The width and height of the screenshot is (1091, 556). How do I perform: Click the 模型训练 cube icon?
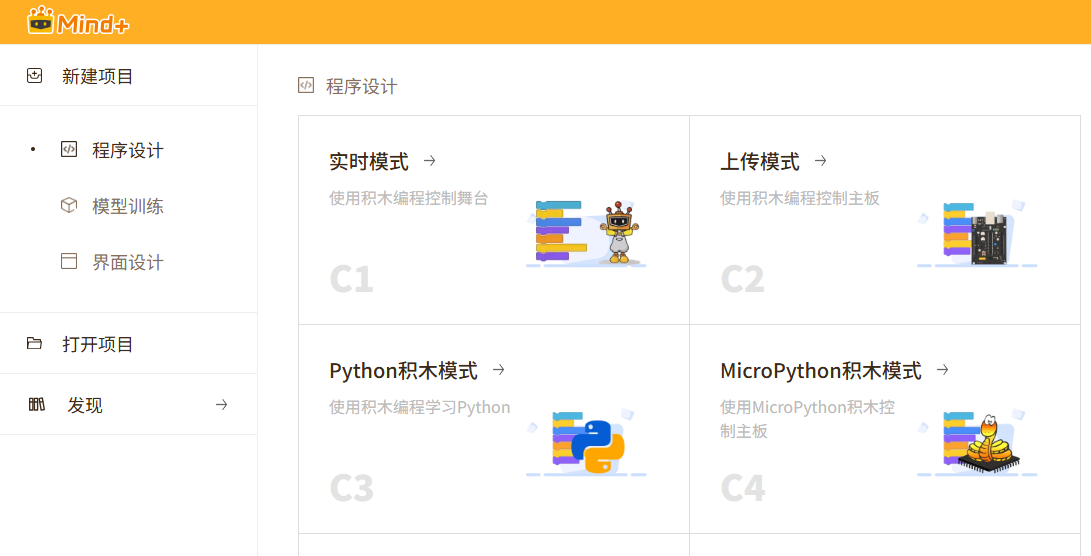click(69, 206)
